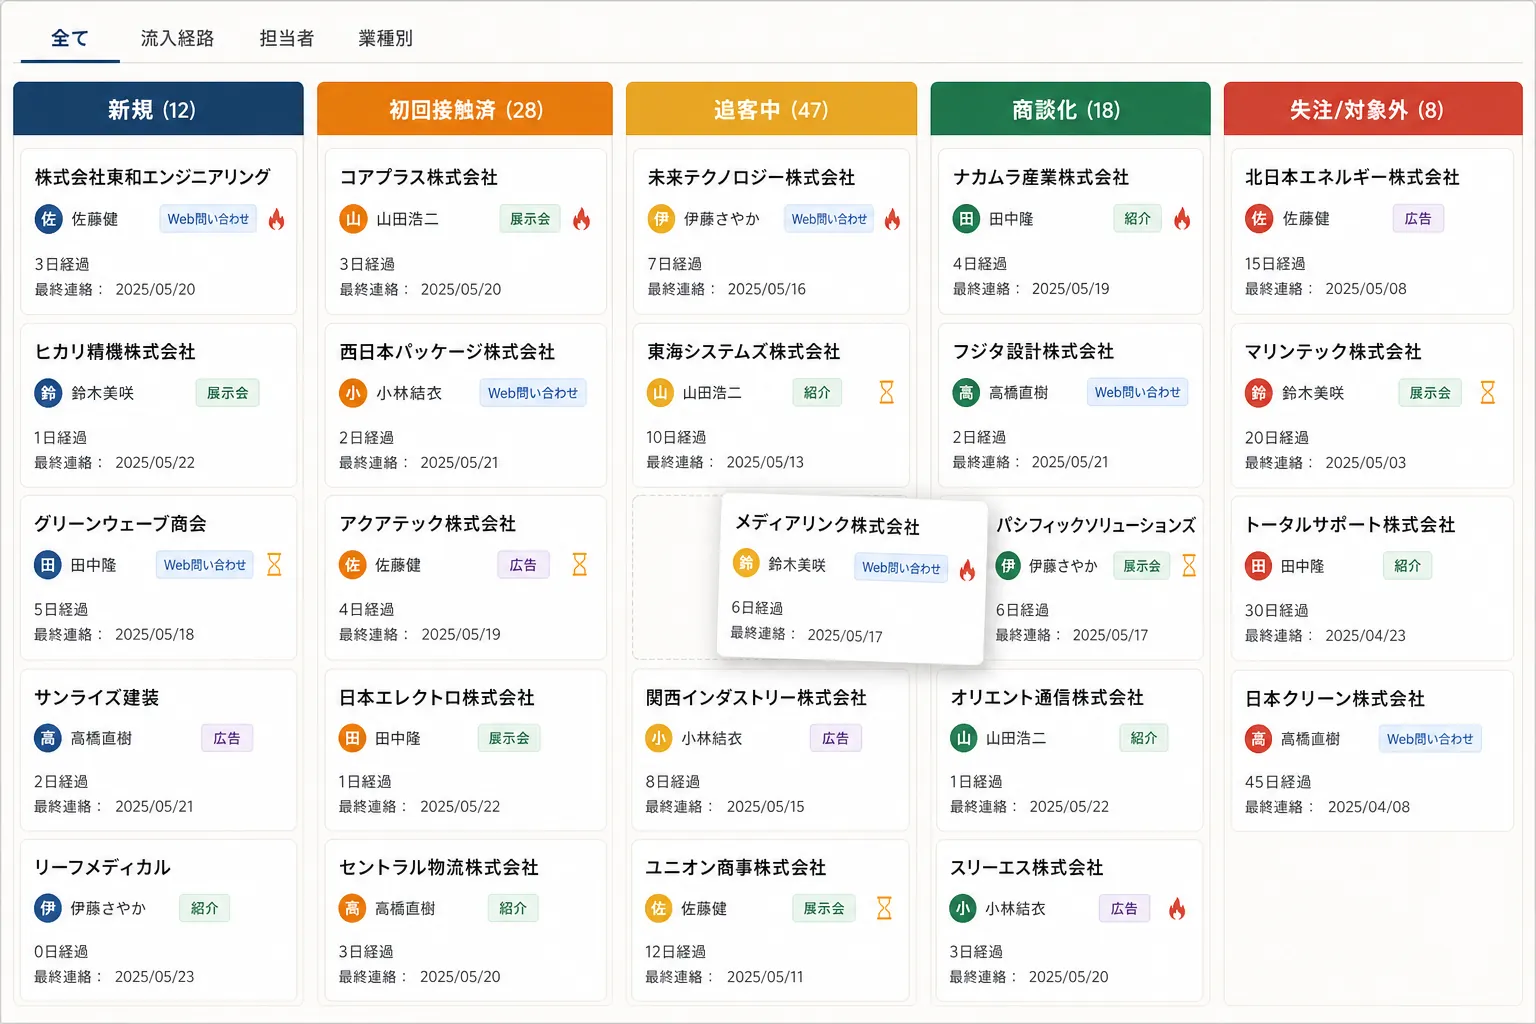Click 紹介 tag on リーフメディカル card
Screen dimensions: 1536x1024
pyautogui.click(x=204, y=908)
